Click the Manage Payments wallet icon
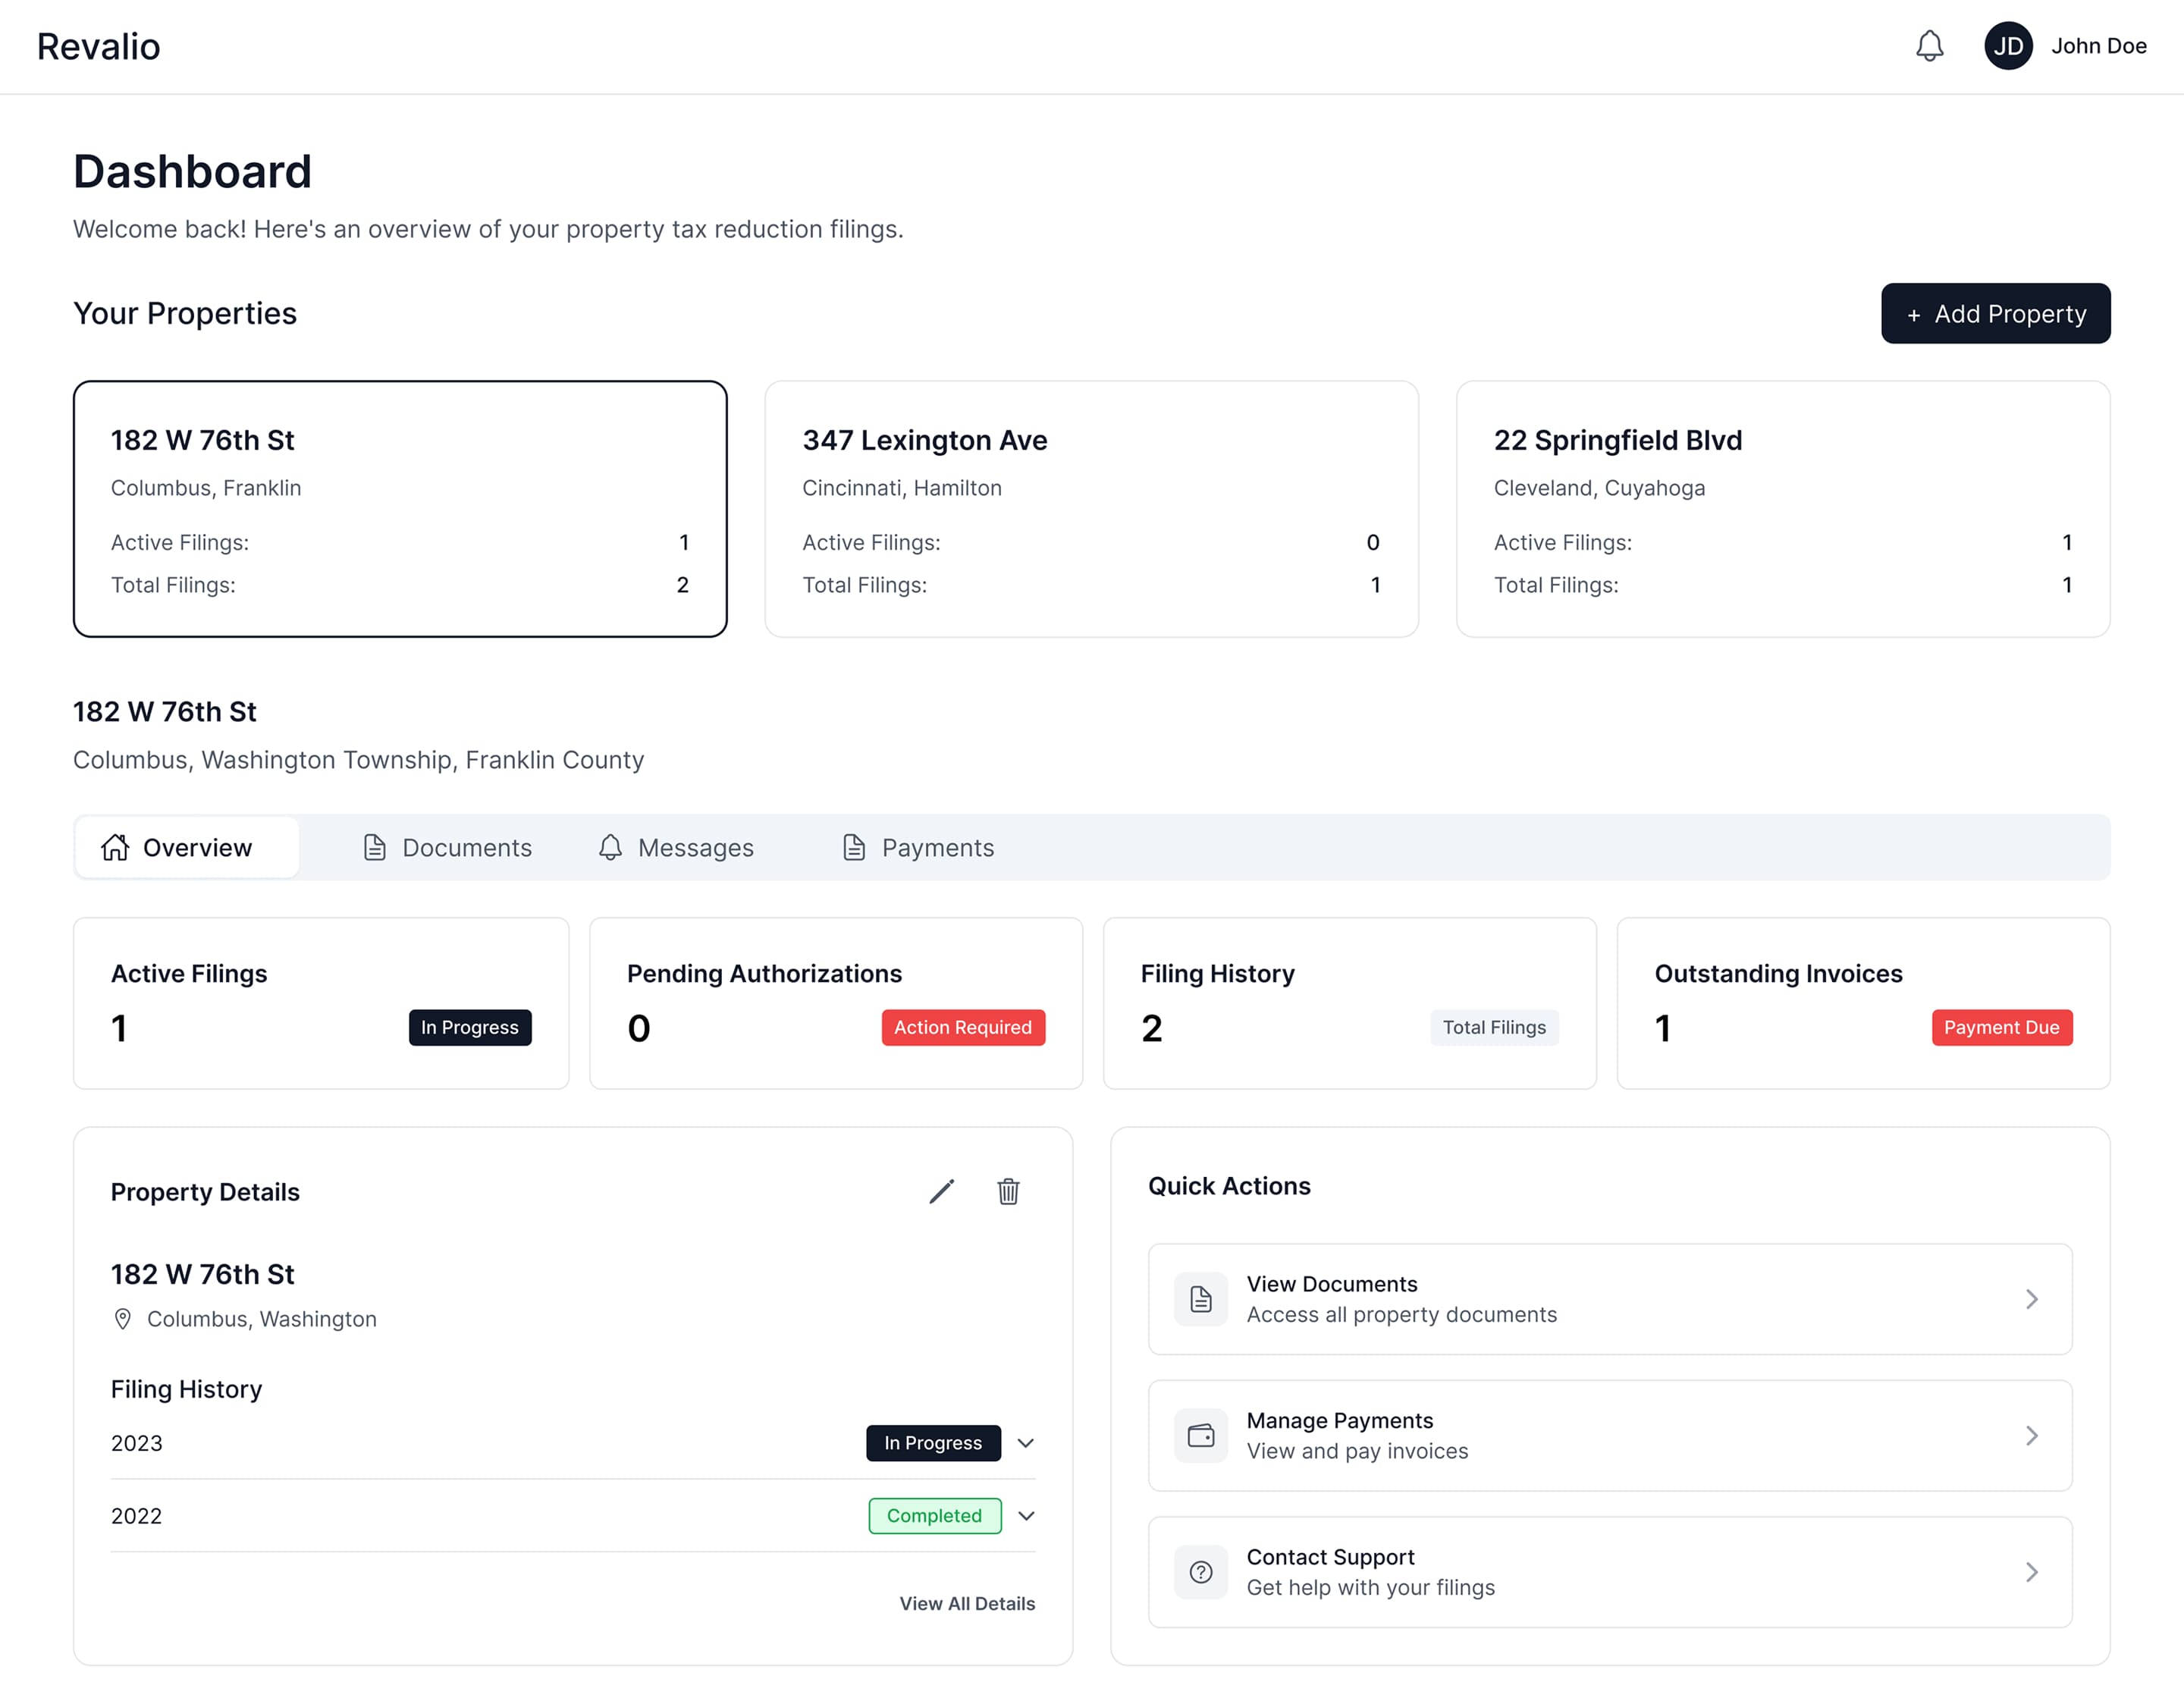 point(1200,1436)
